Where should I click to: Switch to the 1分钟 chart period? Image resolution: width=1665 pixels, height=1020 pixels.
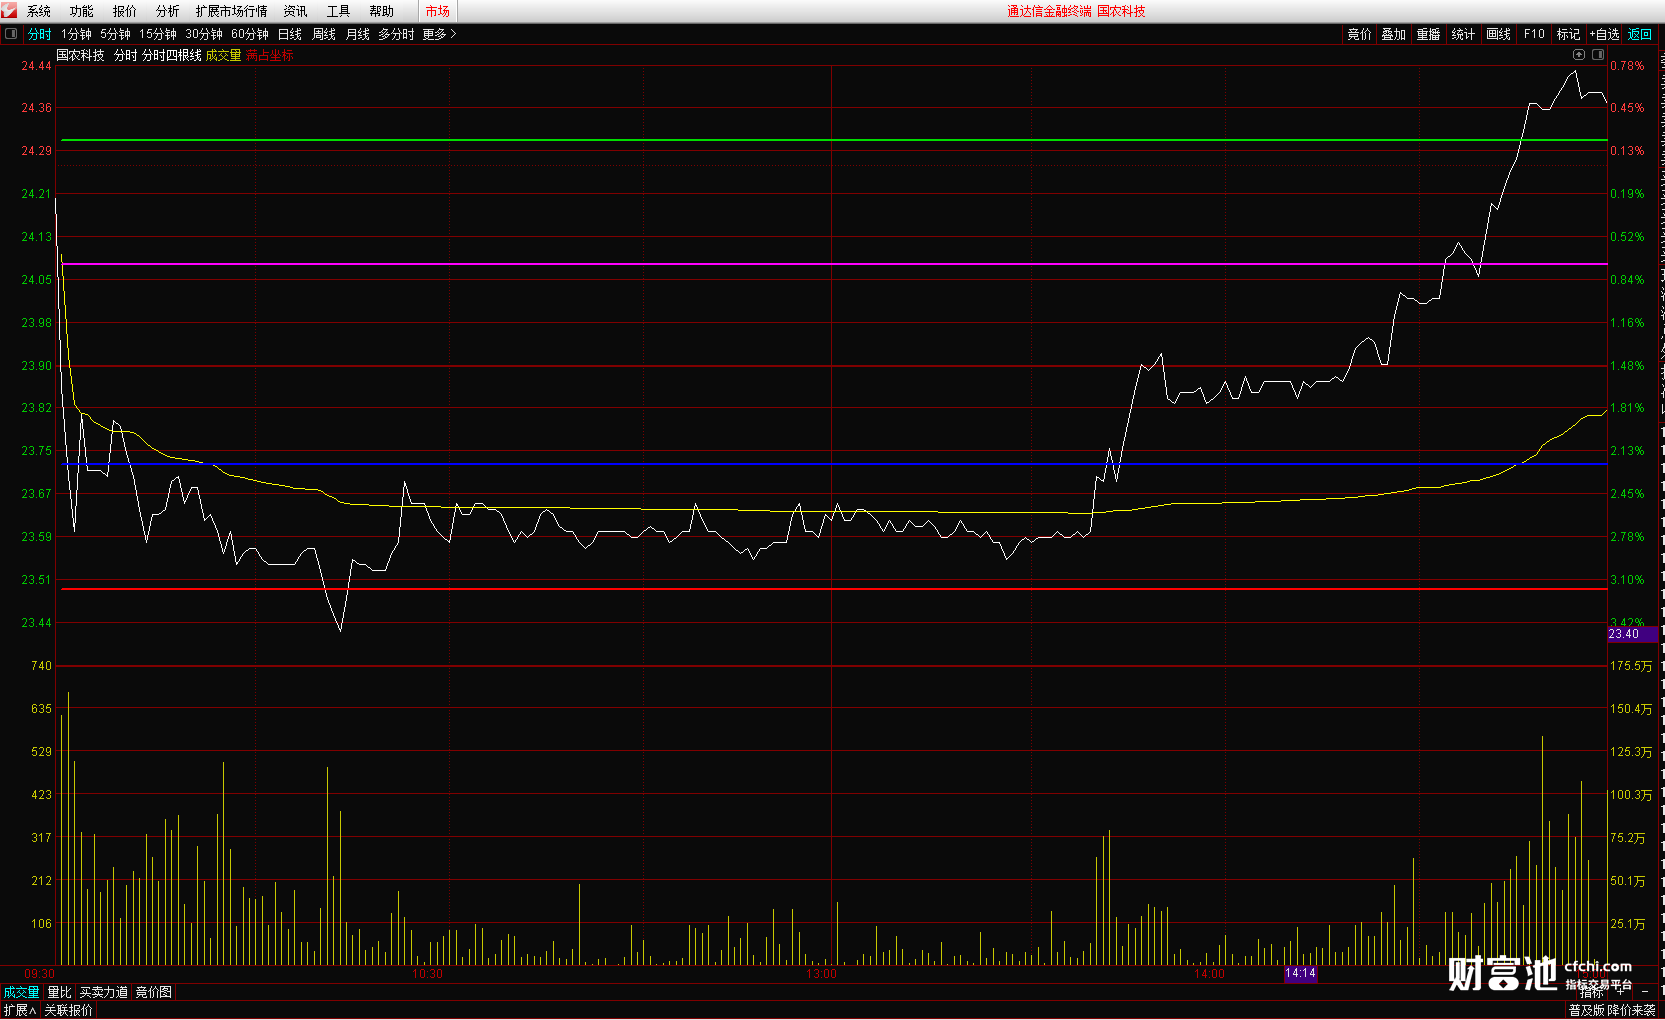[x=76, y=34]
